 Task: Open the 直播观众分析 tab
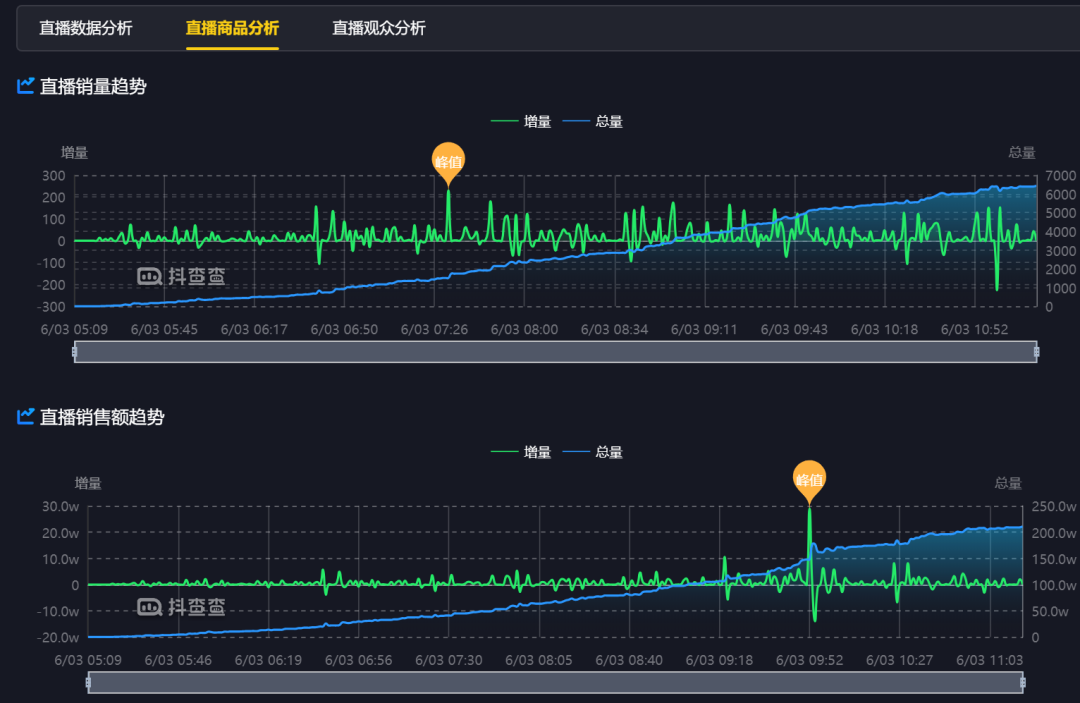[379, 28]
